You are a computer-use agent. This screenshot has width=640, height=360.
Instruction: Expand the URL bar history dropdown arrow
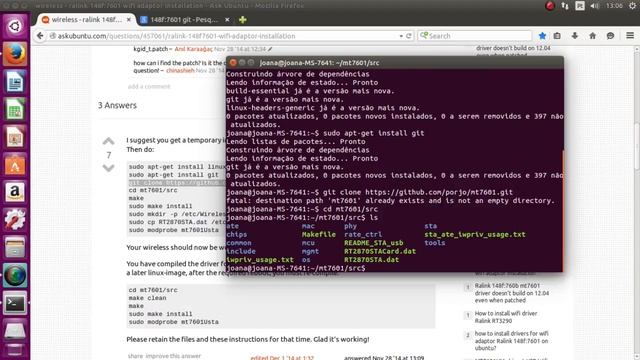pyautogui.click(x=401, y=36)
